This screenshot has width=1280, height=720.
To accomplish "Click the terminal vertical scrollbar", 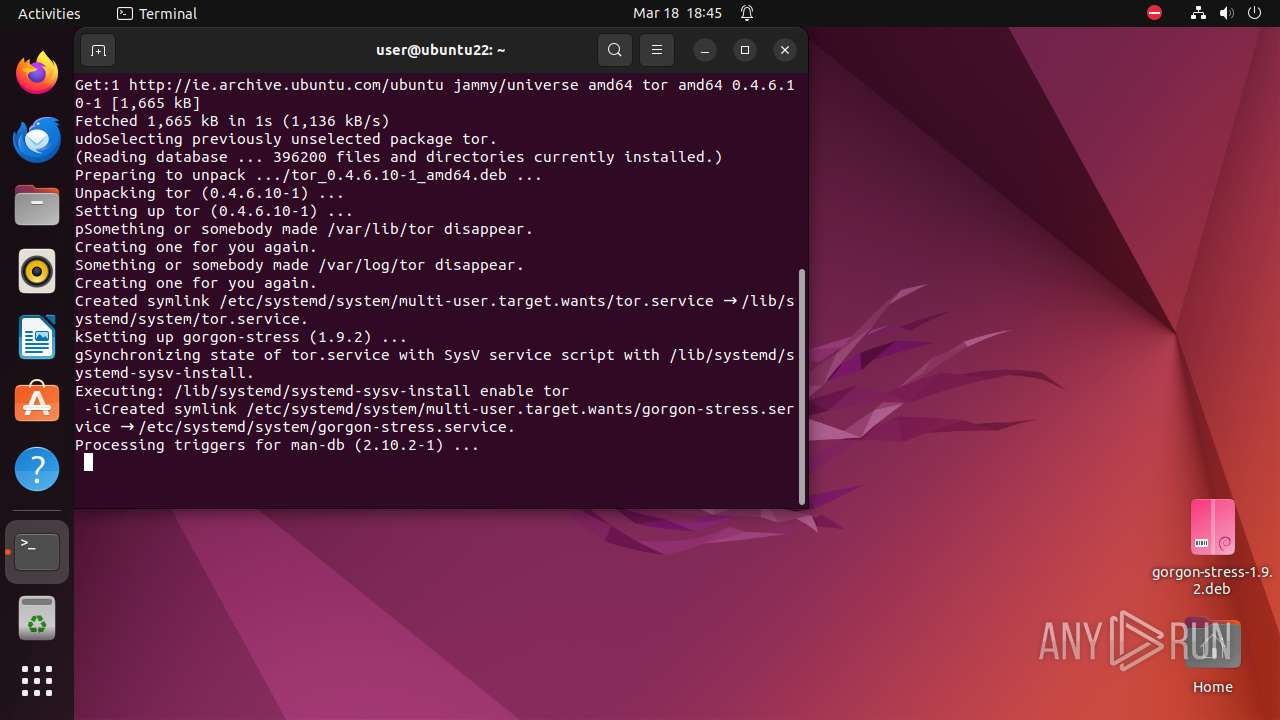I will click(802, 386).
